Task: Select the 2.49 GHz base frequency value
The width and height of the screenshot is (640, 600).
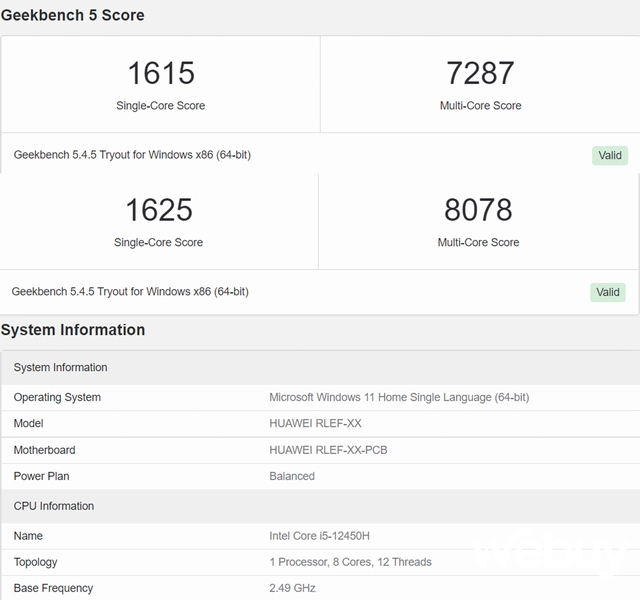Action: click(293, 588)
